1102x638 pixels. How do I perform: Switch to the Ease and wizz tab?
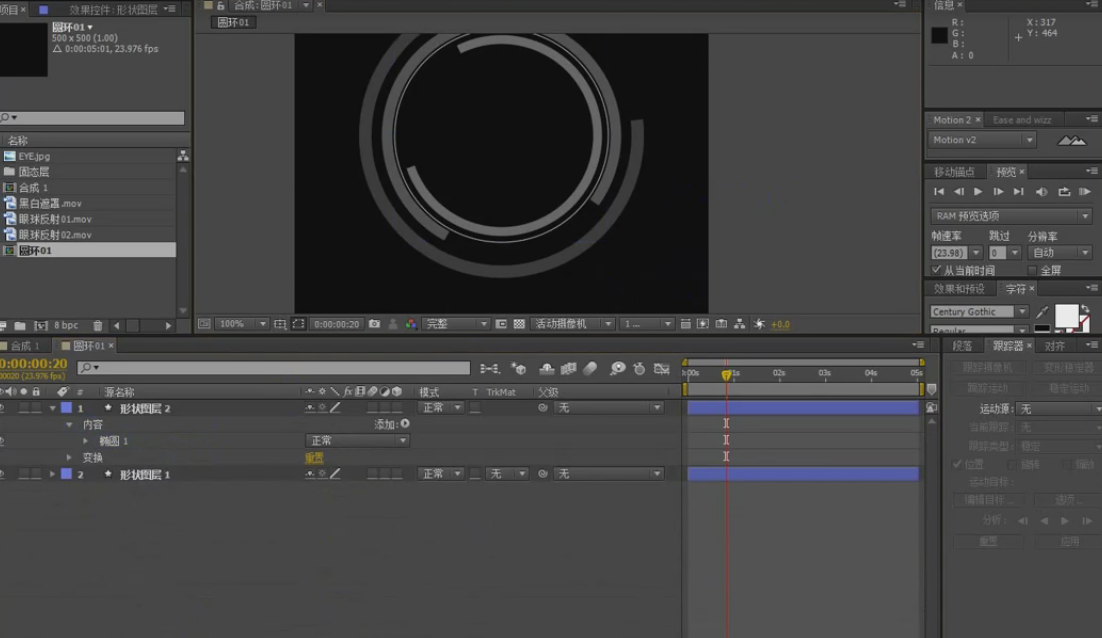[1021, 120]
